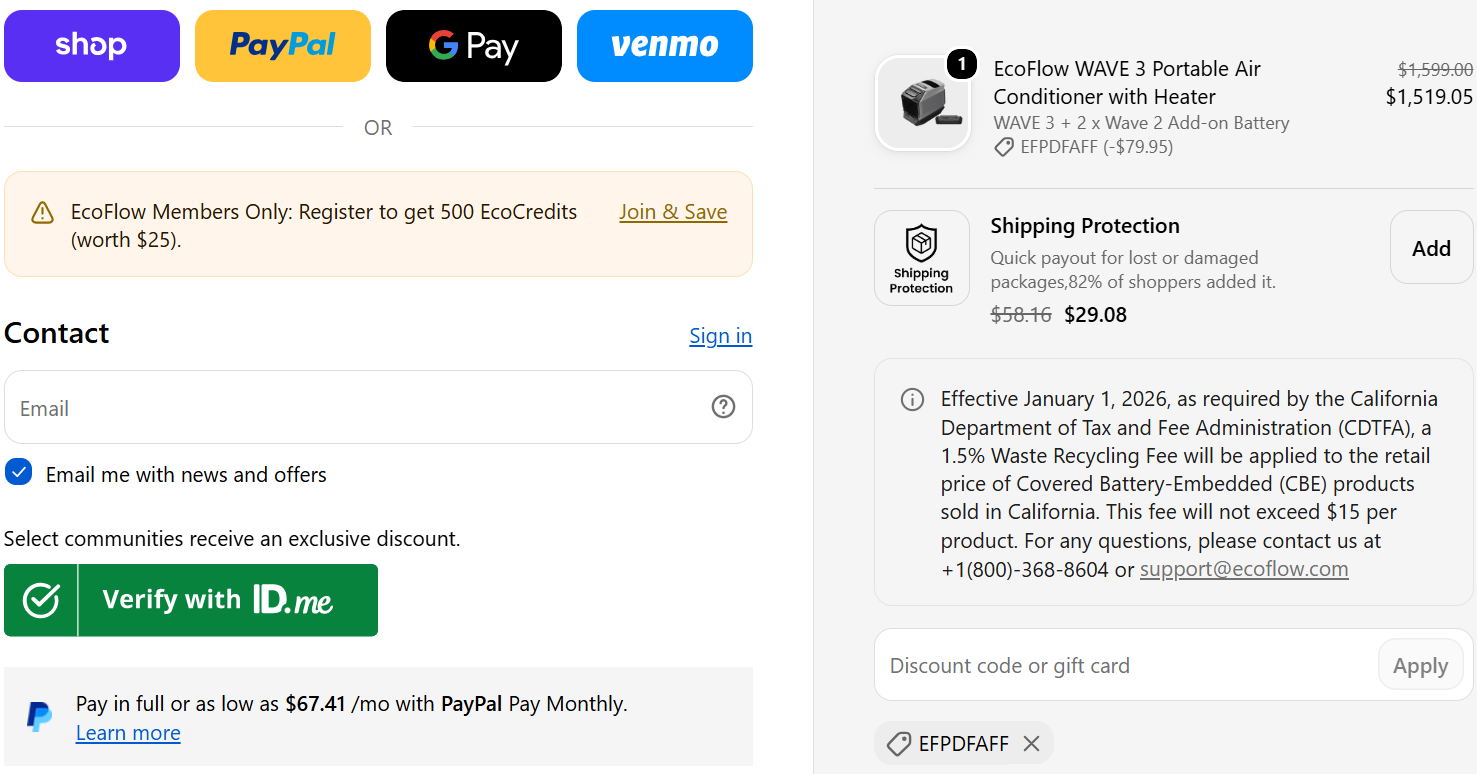
Task: Click the $67.41 monthly payment amount
Action: 315,704
